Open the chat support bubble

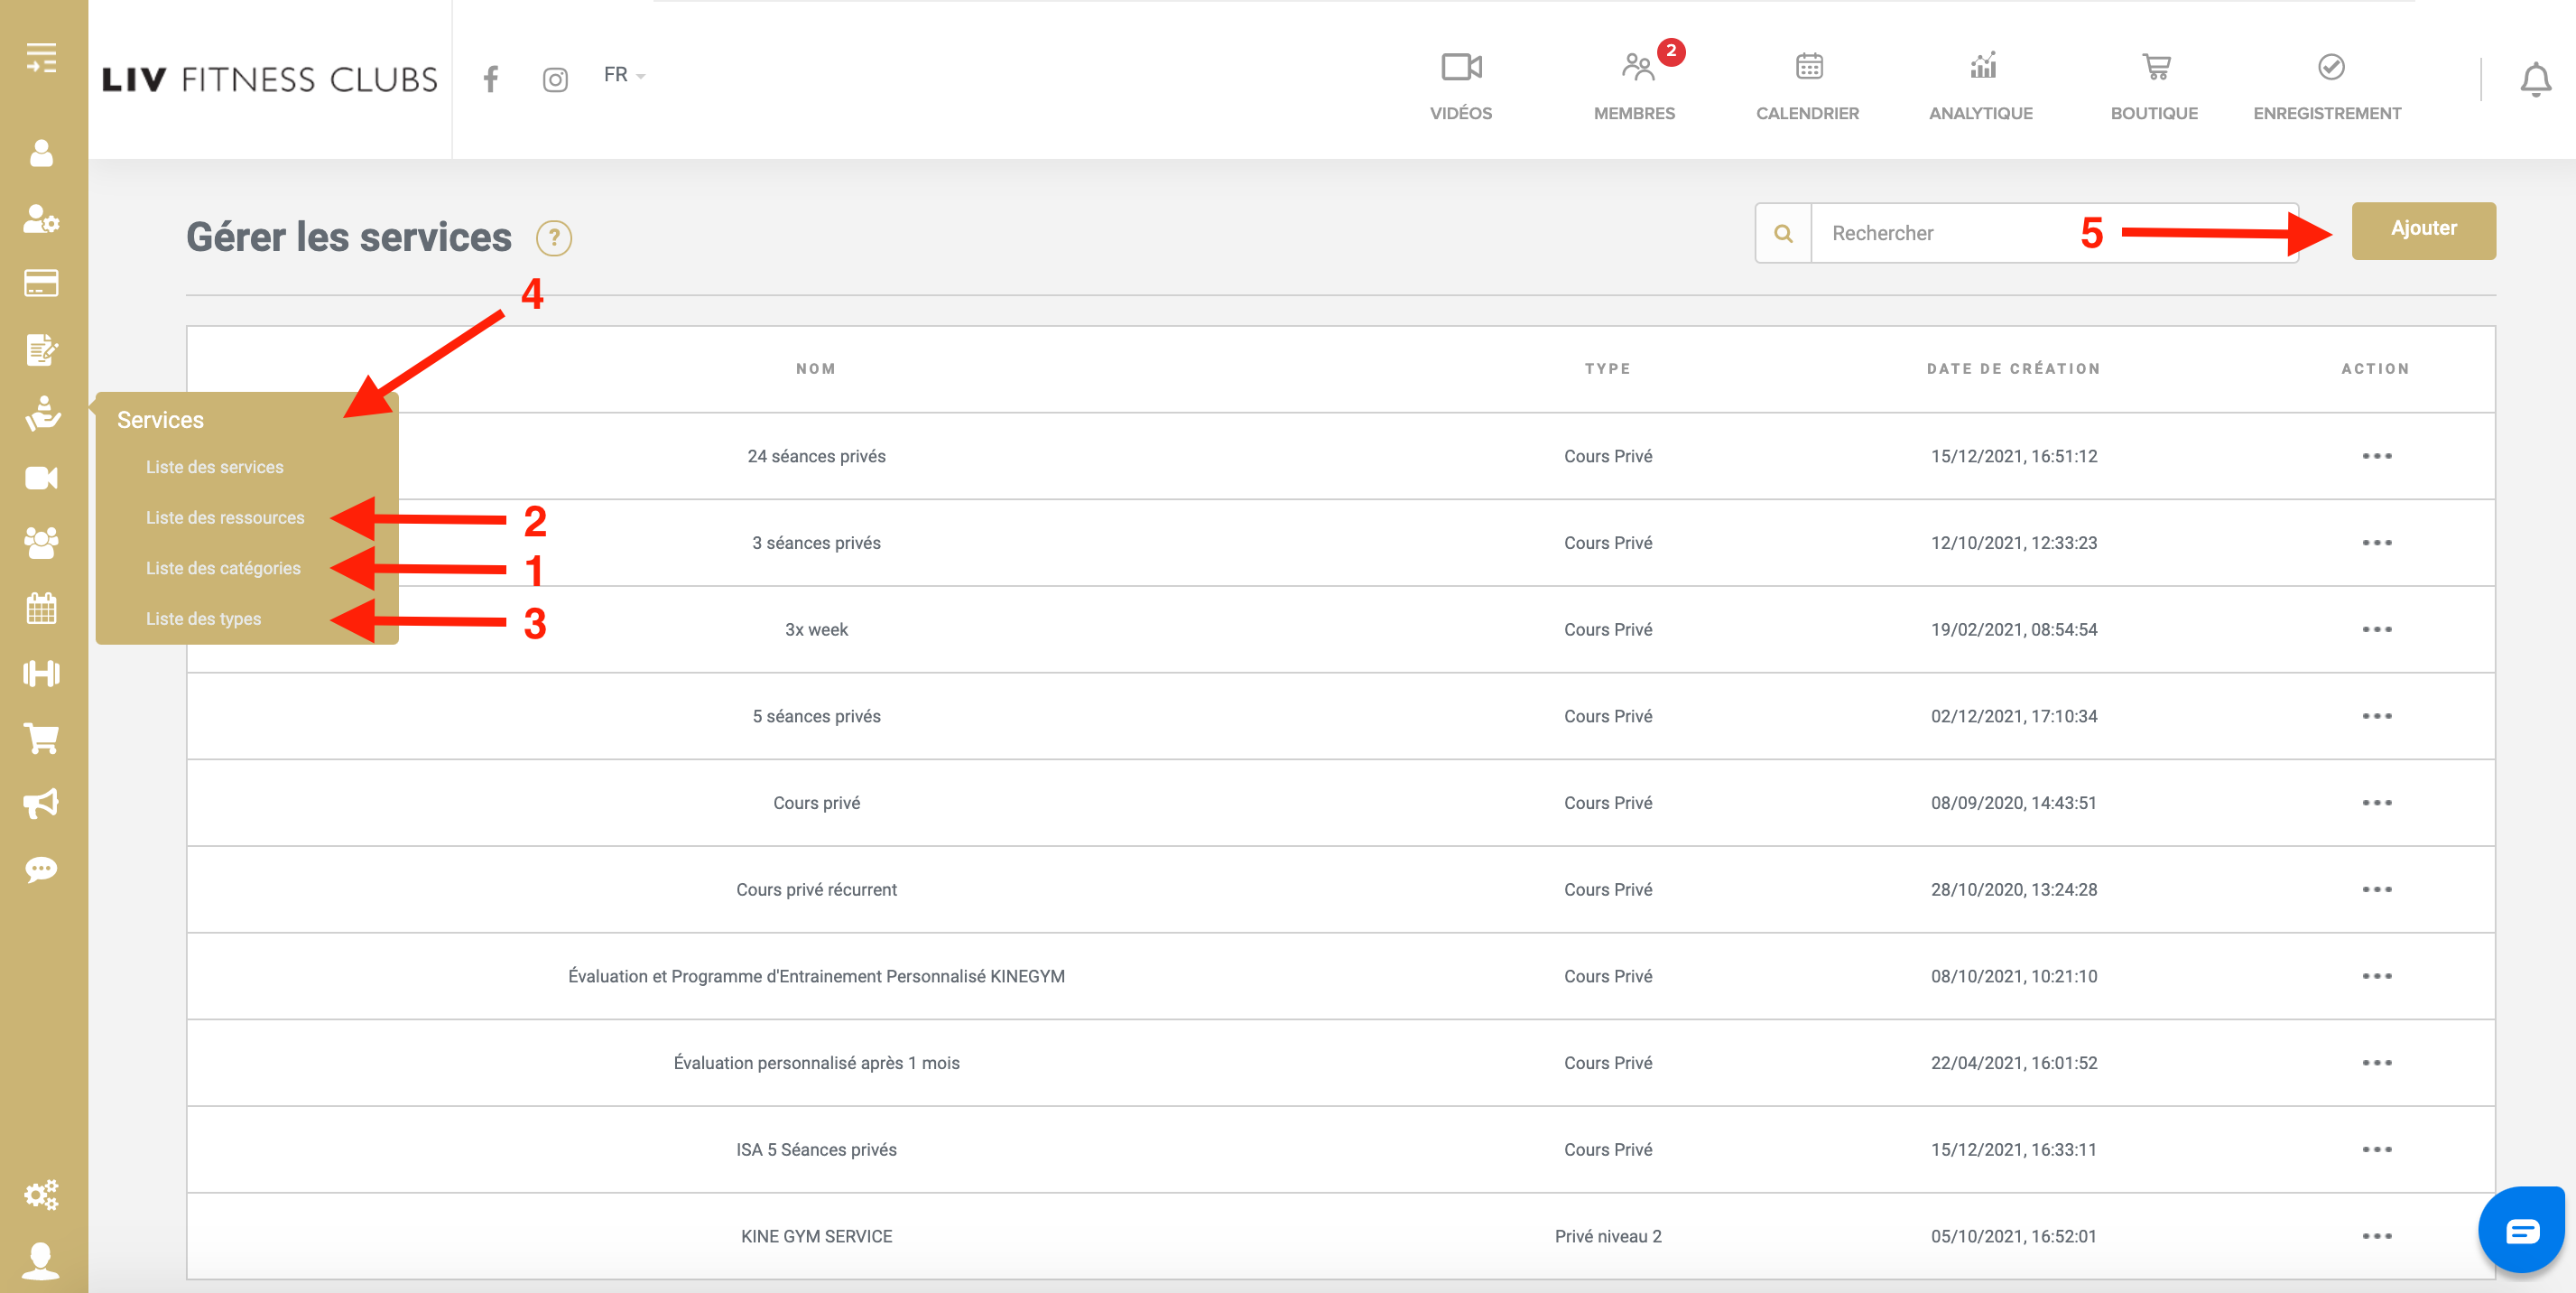click(x=2521, y=1229)
